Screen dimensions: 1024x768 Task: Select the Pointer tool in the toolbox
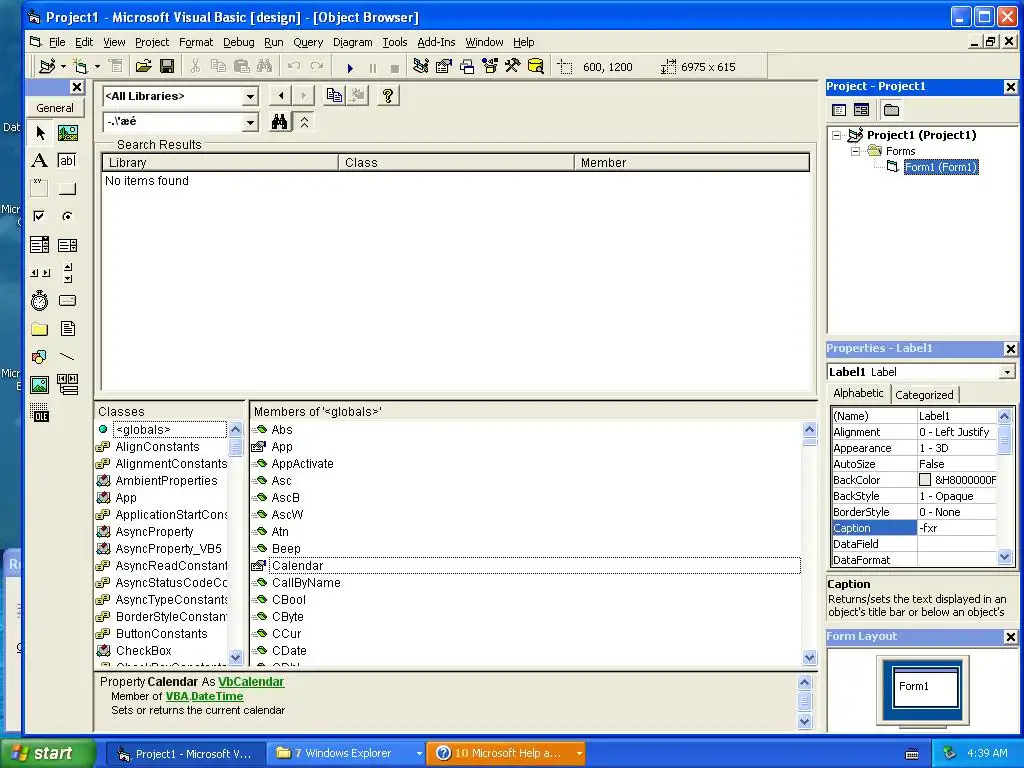tap(40, 133)
